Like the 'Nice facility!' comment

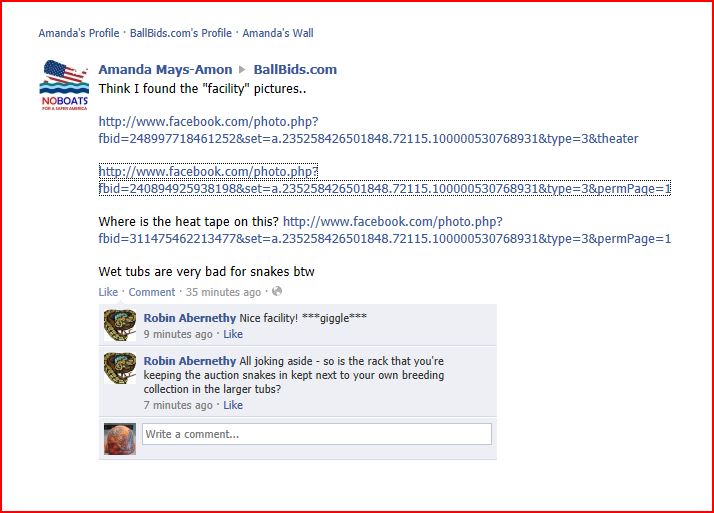(233, 334)
